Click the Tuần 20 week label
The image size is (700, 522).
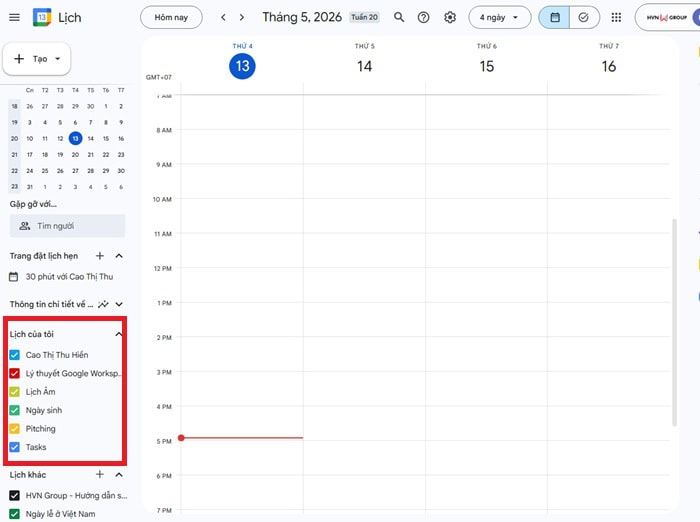[x=364, y=17]
